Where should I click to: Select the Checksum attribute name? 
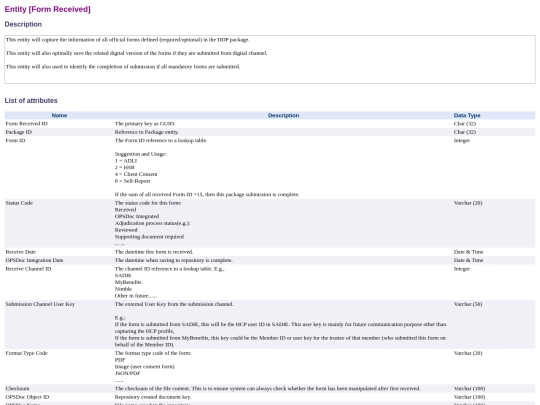click(18, 388)
